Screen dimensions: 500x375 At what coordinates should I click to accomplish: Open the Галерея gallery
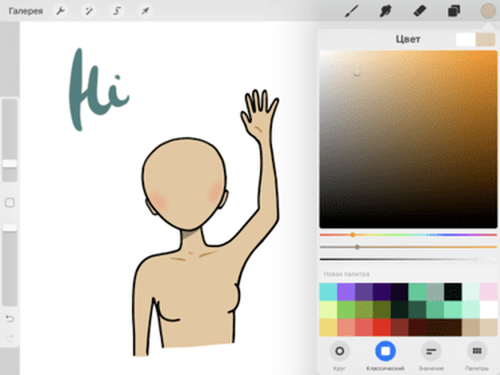tap(26, 11)
